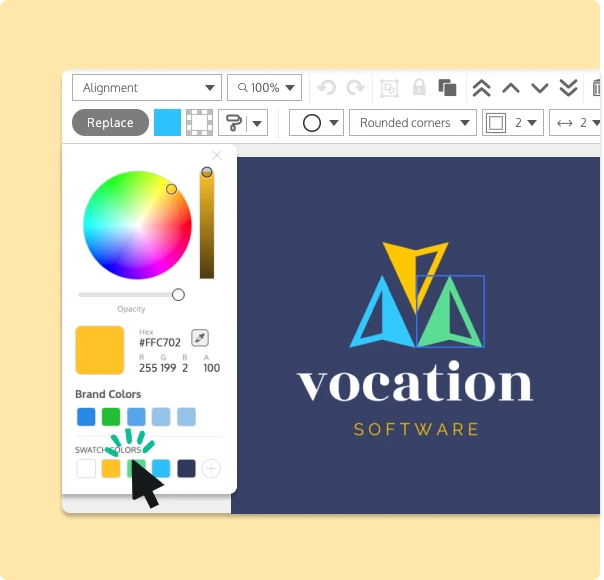Click the brightness slider handle

[x=207, y=172]
